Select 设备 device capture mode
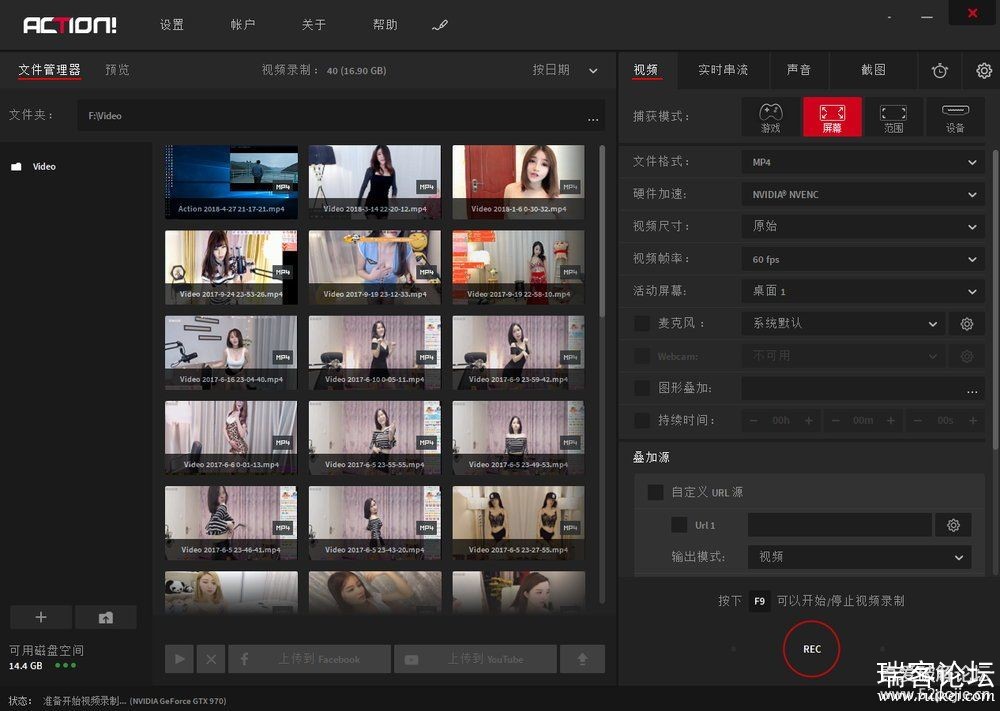This screenshot has width=1000, height=711. coord(955,117)
